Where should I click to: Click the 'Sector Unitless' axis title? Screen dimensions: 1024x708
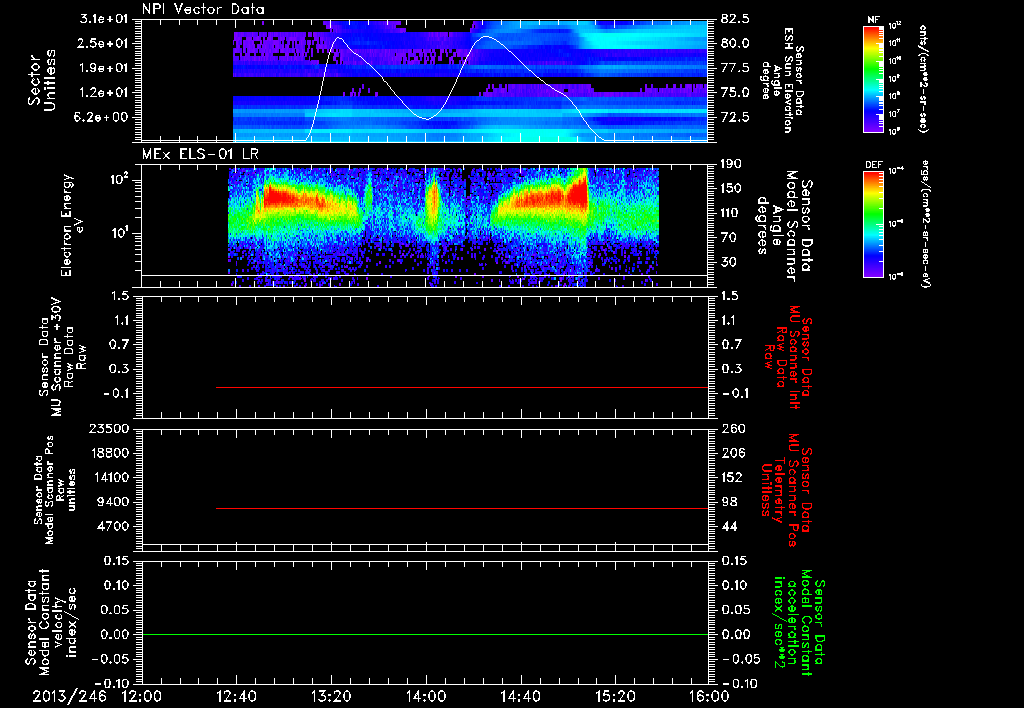(42, 80)
